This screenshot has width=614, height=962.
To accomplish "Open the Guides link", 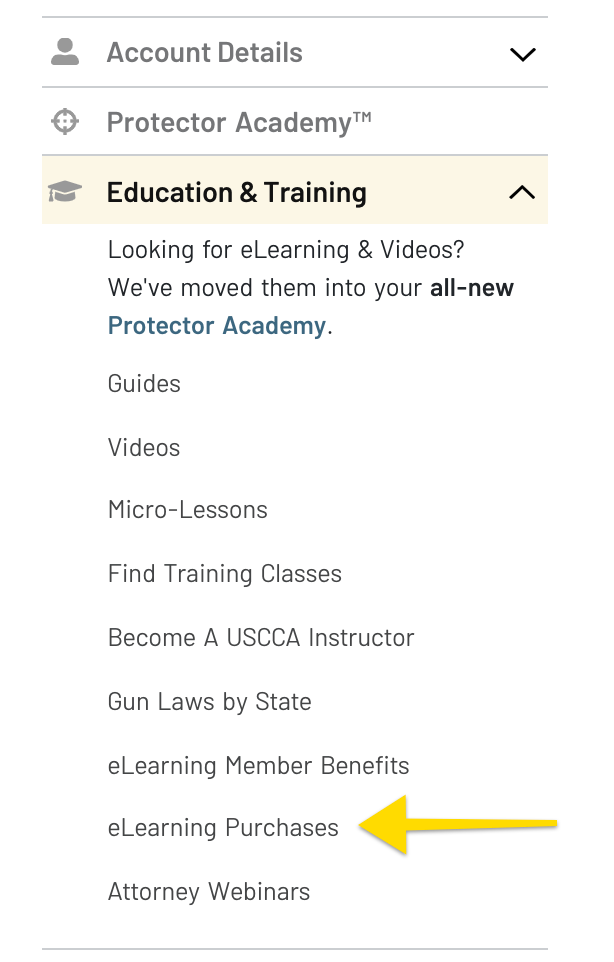I will coord(144,384).
